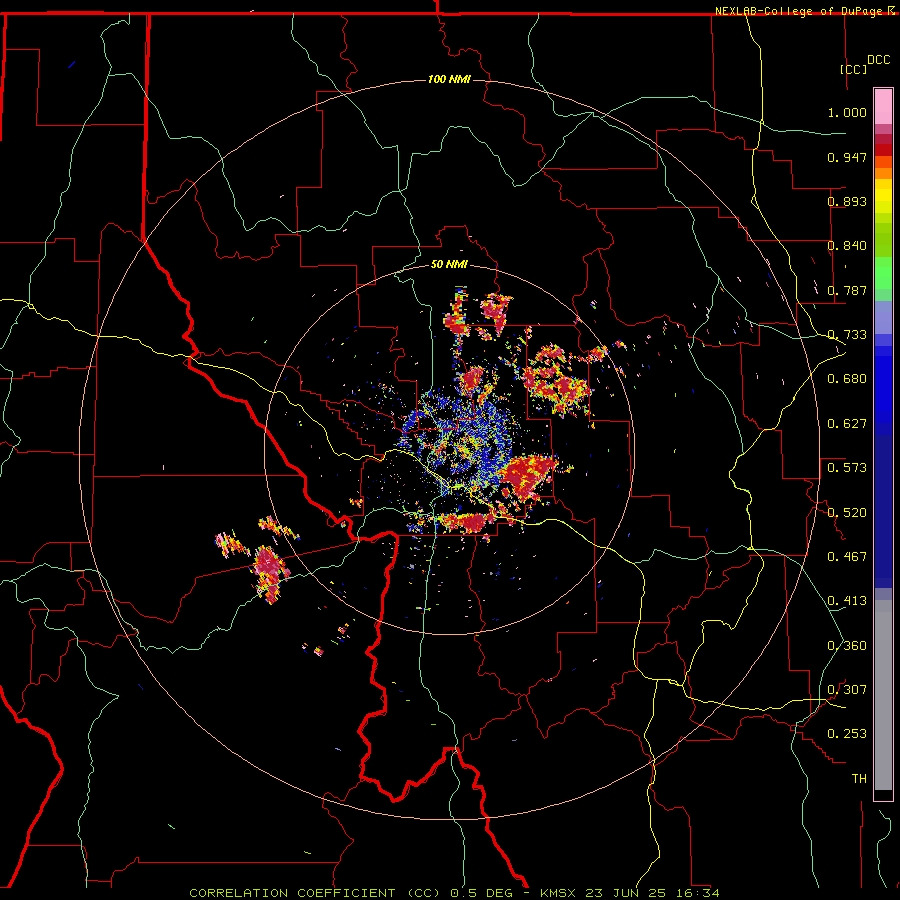
Task: Click the 0.253 scale value
Action: (x=847, y=734)
